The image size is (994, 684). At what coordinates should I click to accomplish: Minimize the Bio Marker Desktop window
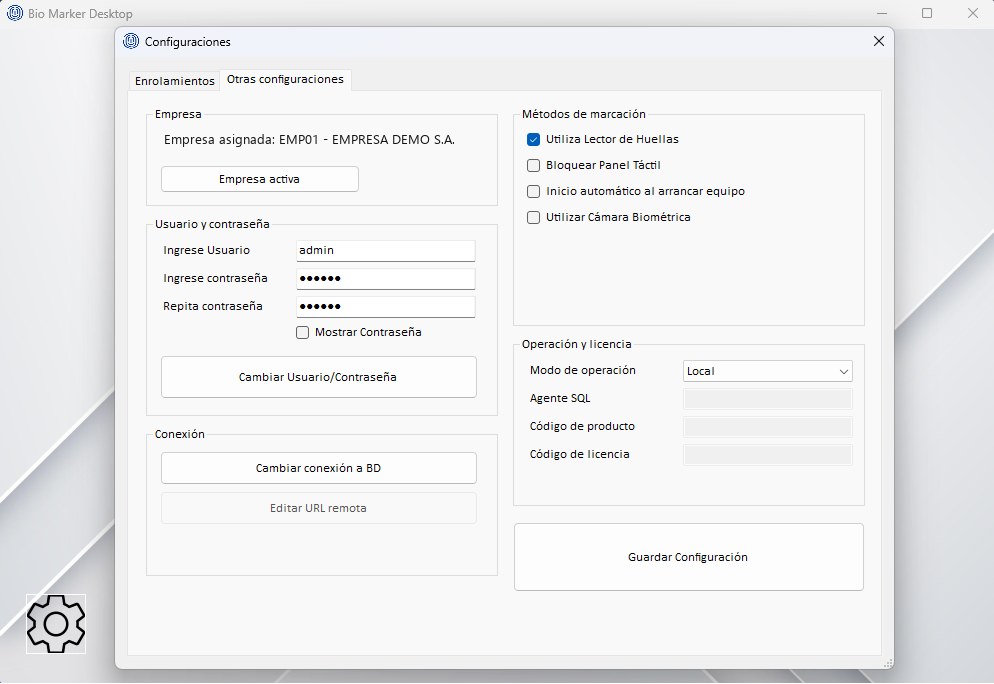(881, 13)
